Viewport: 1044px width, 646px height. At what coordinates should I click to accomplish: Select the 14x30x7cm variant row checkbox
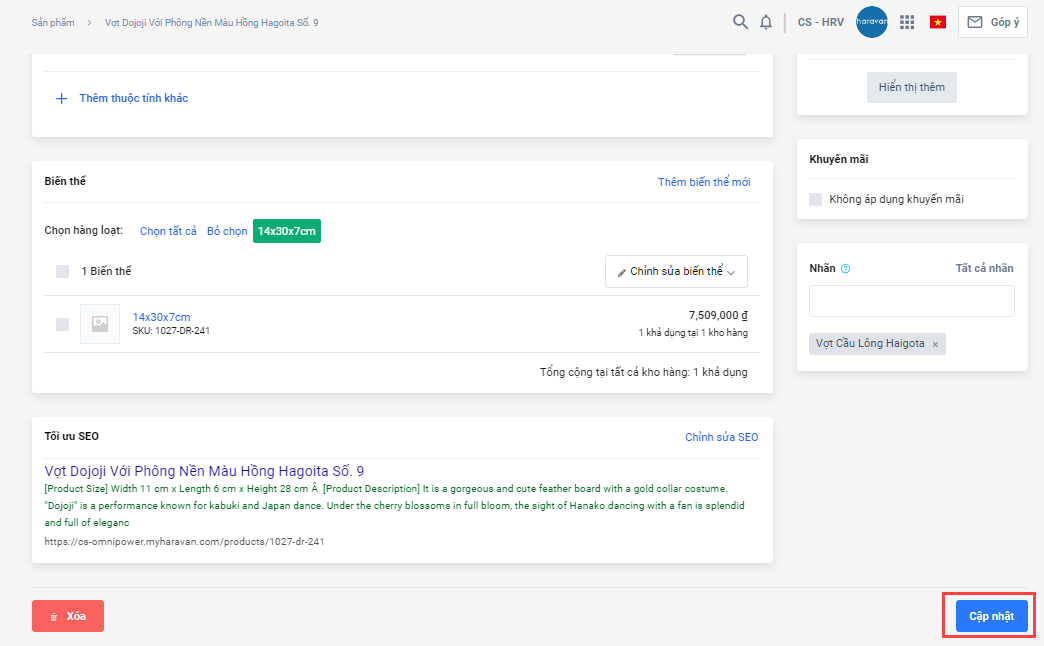[63, 324]
